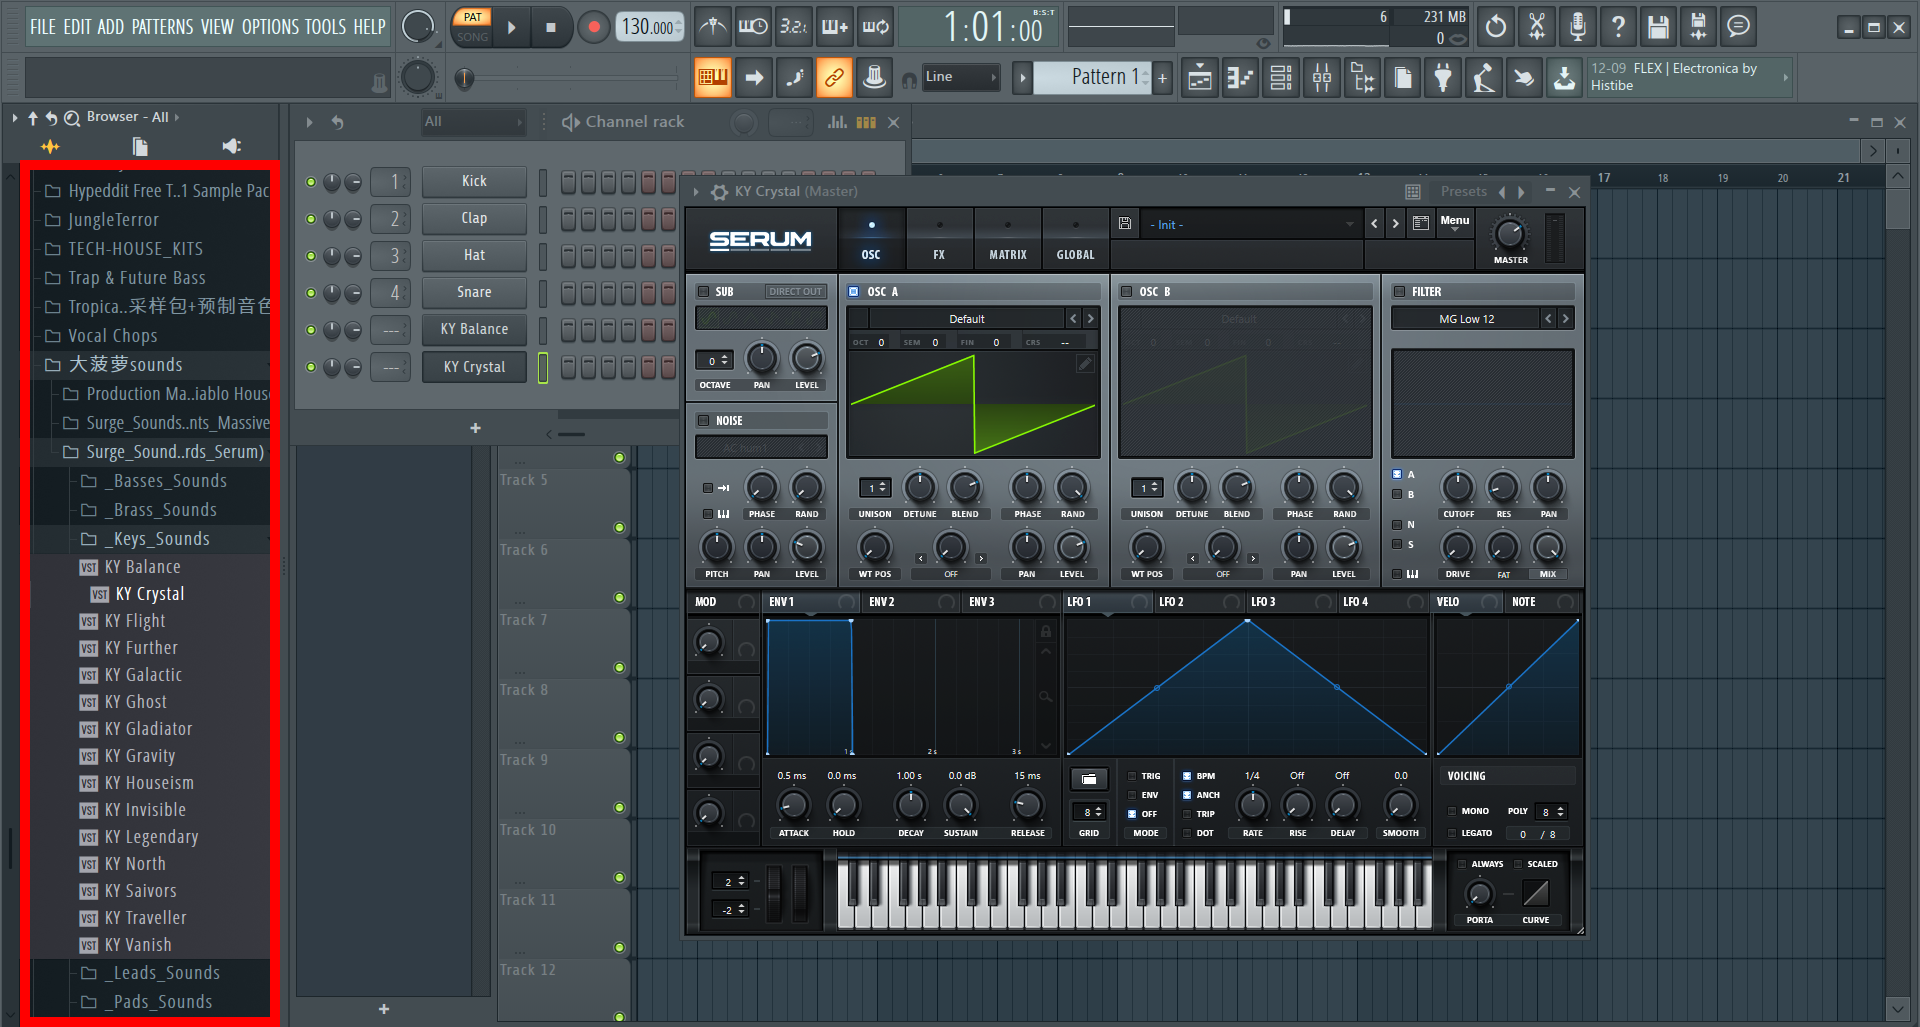
Task: Enable the MONO voicing checkbox
Action: coord(1453,811)
